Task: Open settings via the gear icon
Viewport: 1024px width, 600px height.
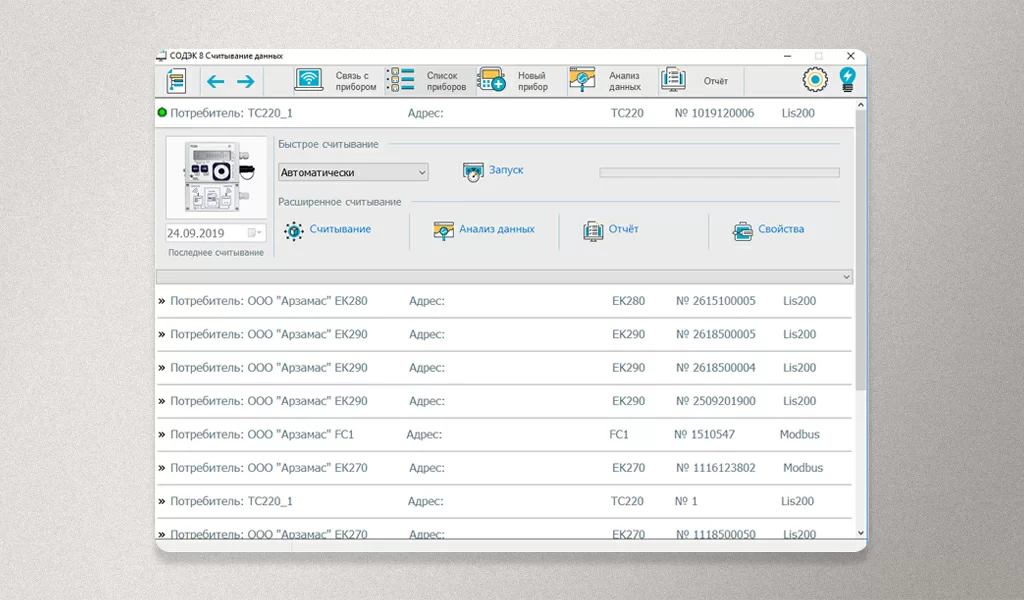Action: 816,80
